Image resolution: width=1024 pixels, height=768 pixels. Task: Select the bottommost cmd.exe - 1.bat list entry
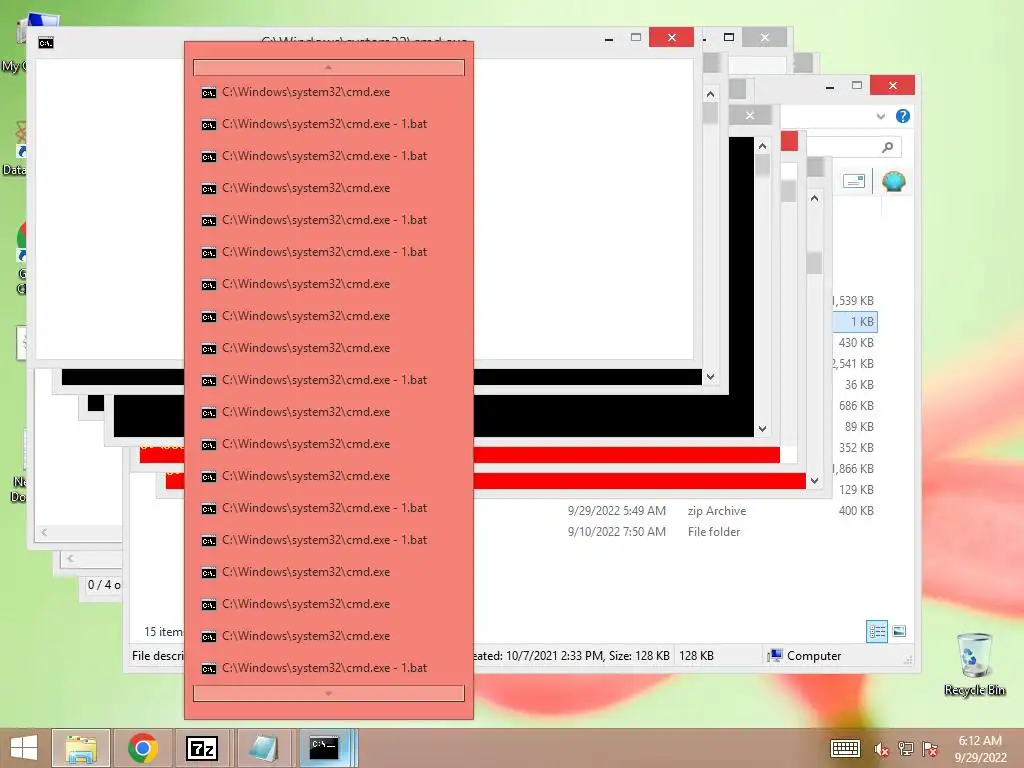[x=329, y=668]
